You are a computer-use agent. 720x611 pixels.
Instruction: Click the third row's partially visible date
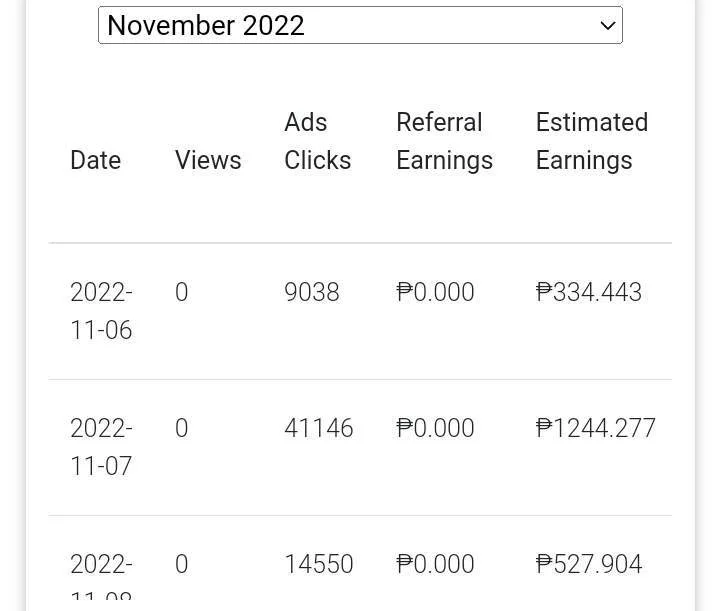pyautogui.click(x=101, y=576)
